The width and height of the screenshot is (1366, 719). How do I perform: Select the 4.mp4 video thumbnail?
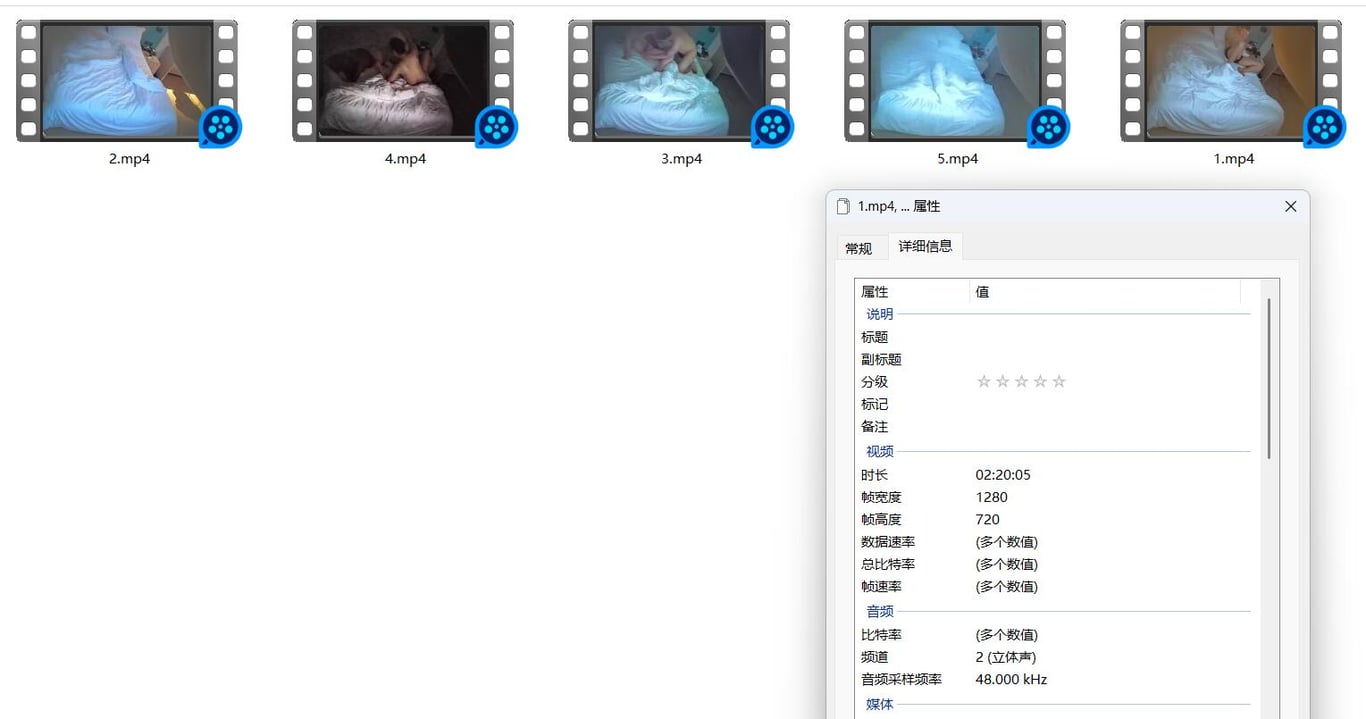[x=403, y=81]
